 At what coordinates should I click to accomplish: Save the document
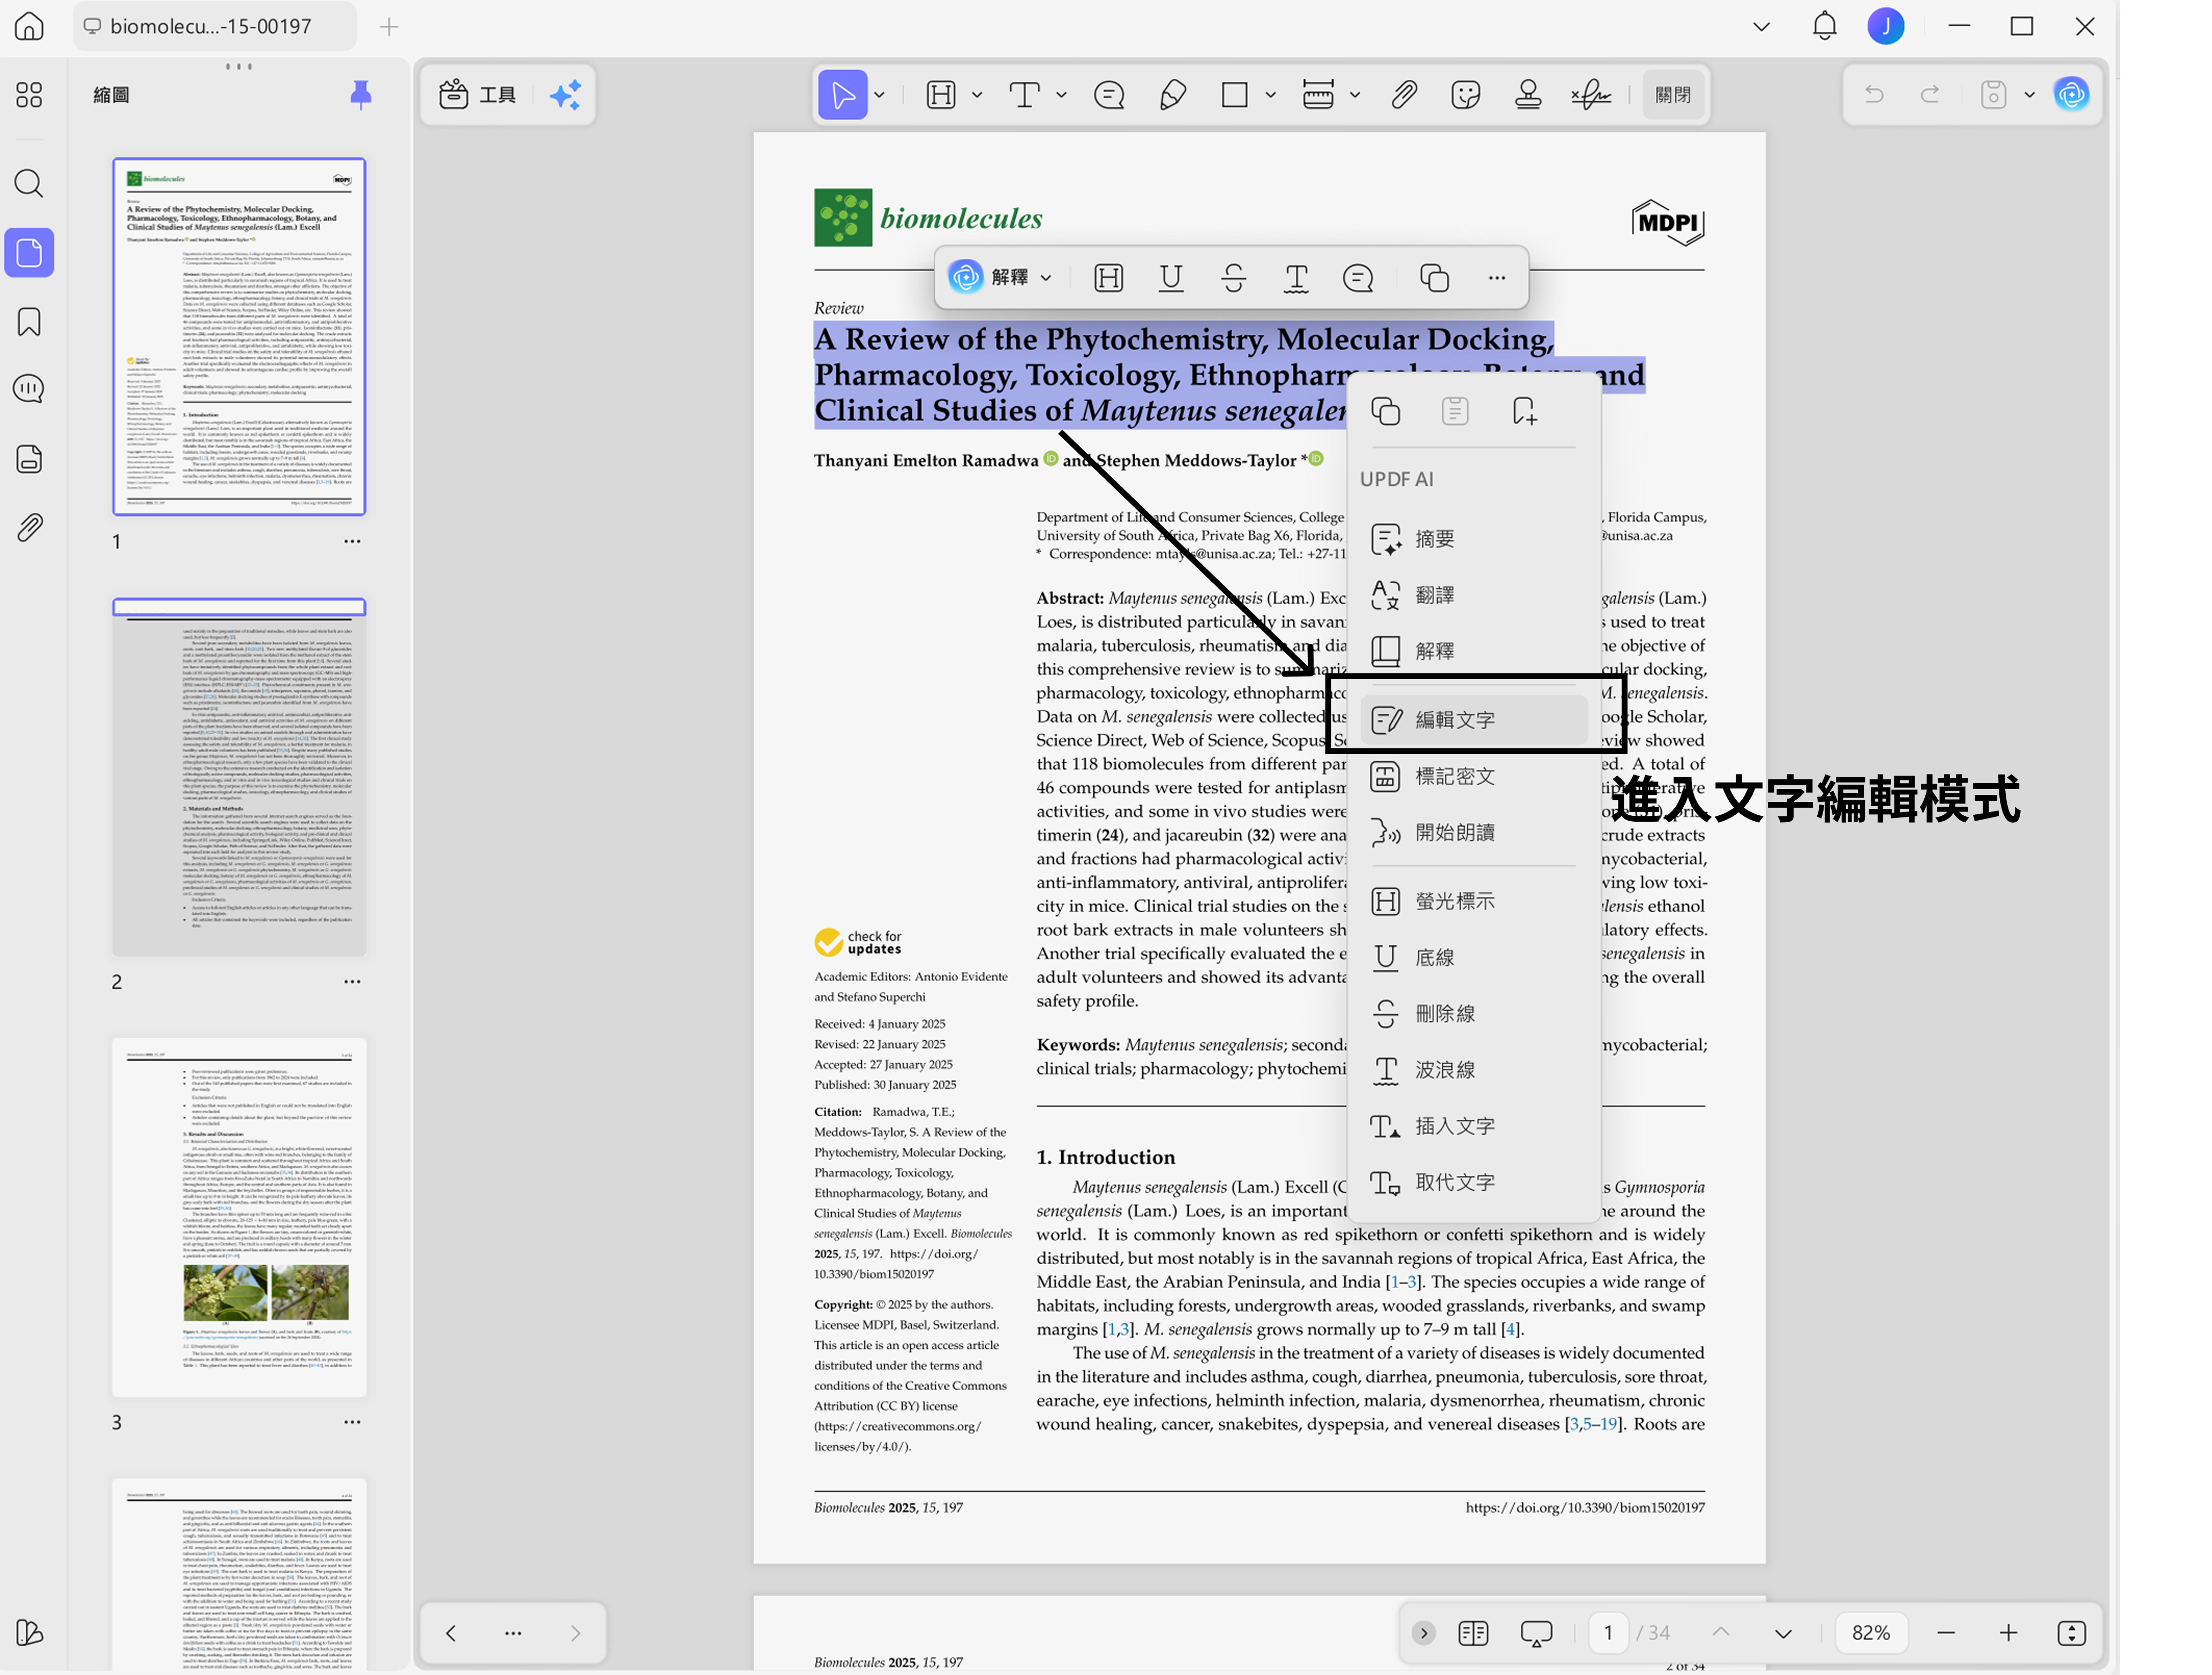[x=1993, y=95]
